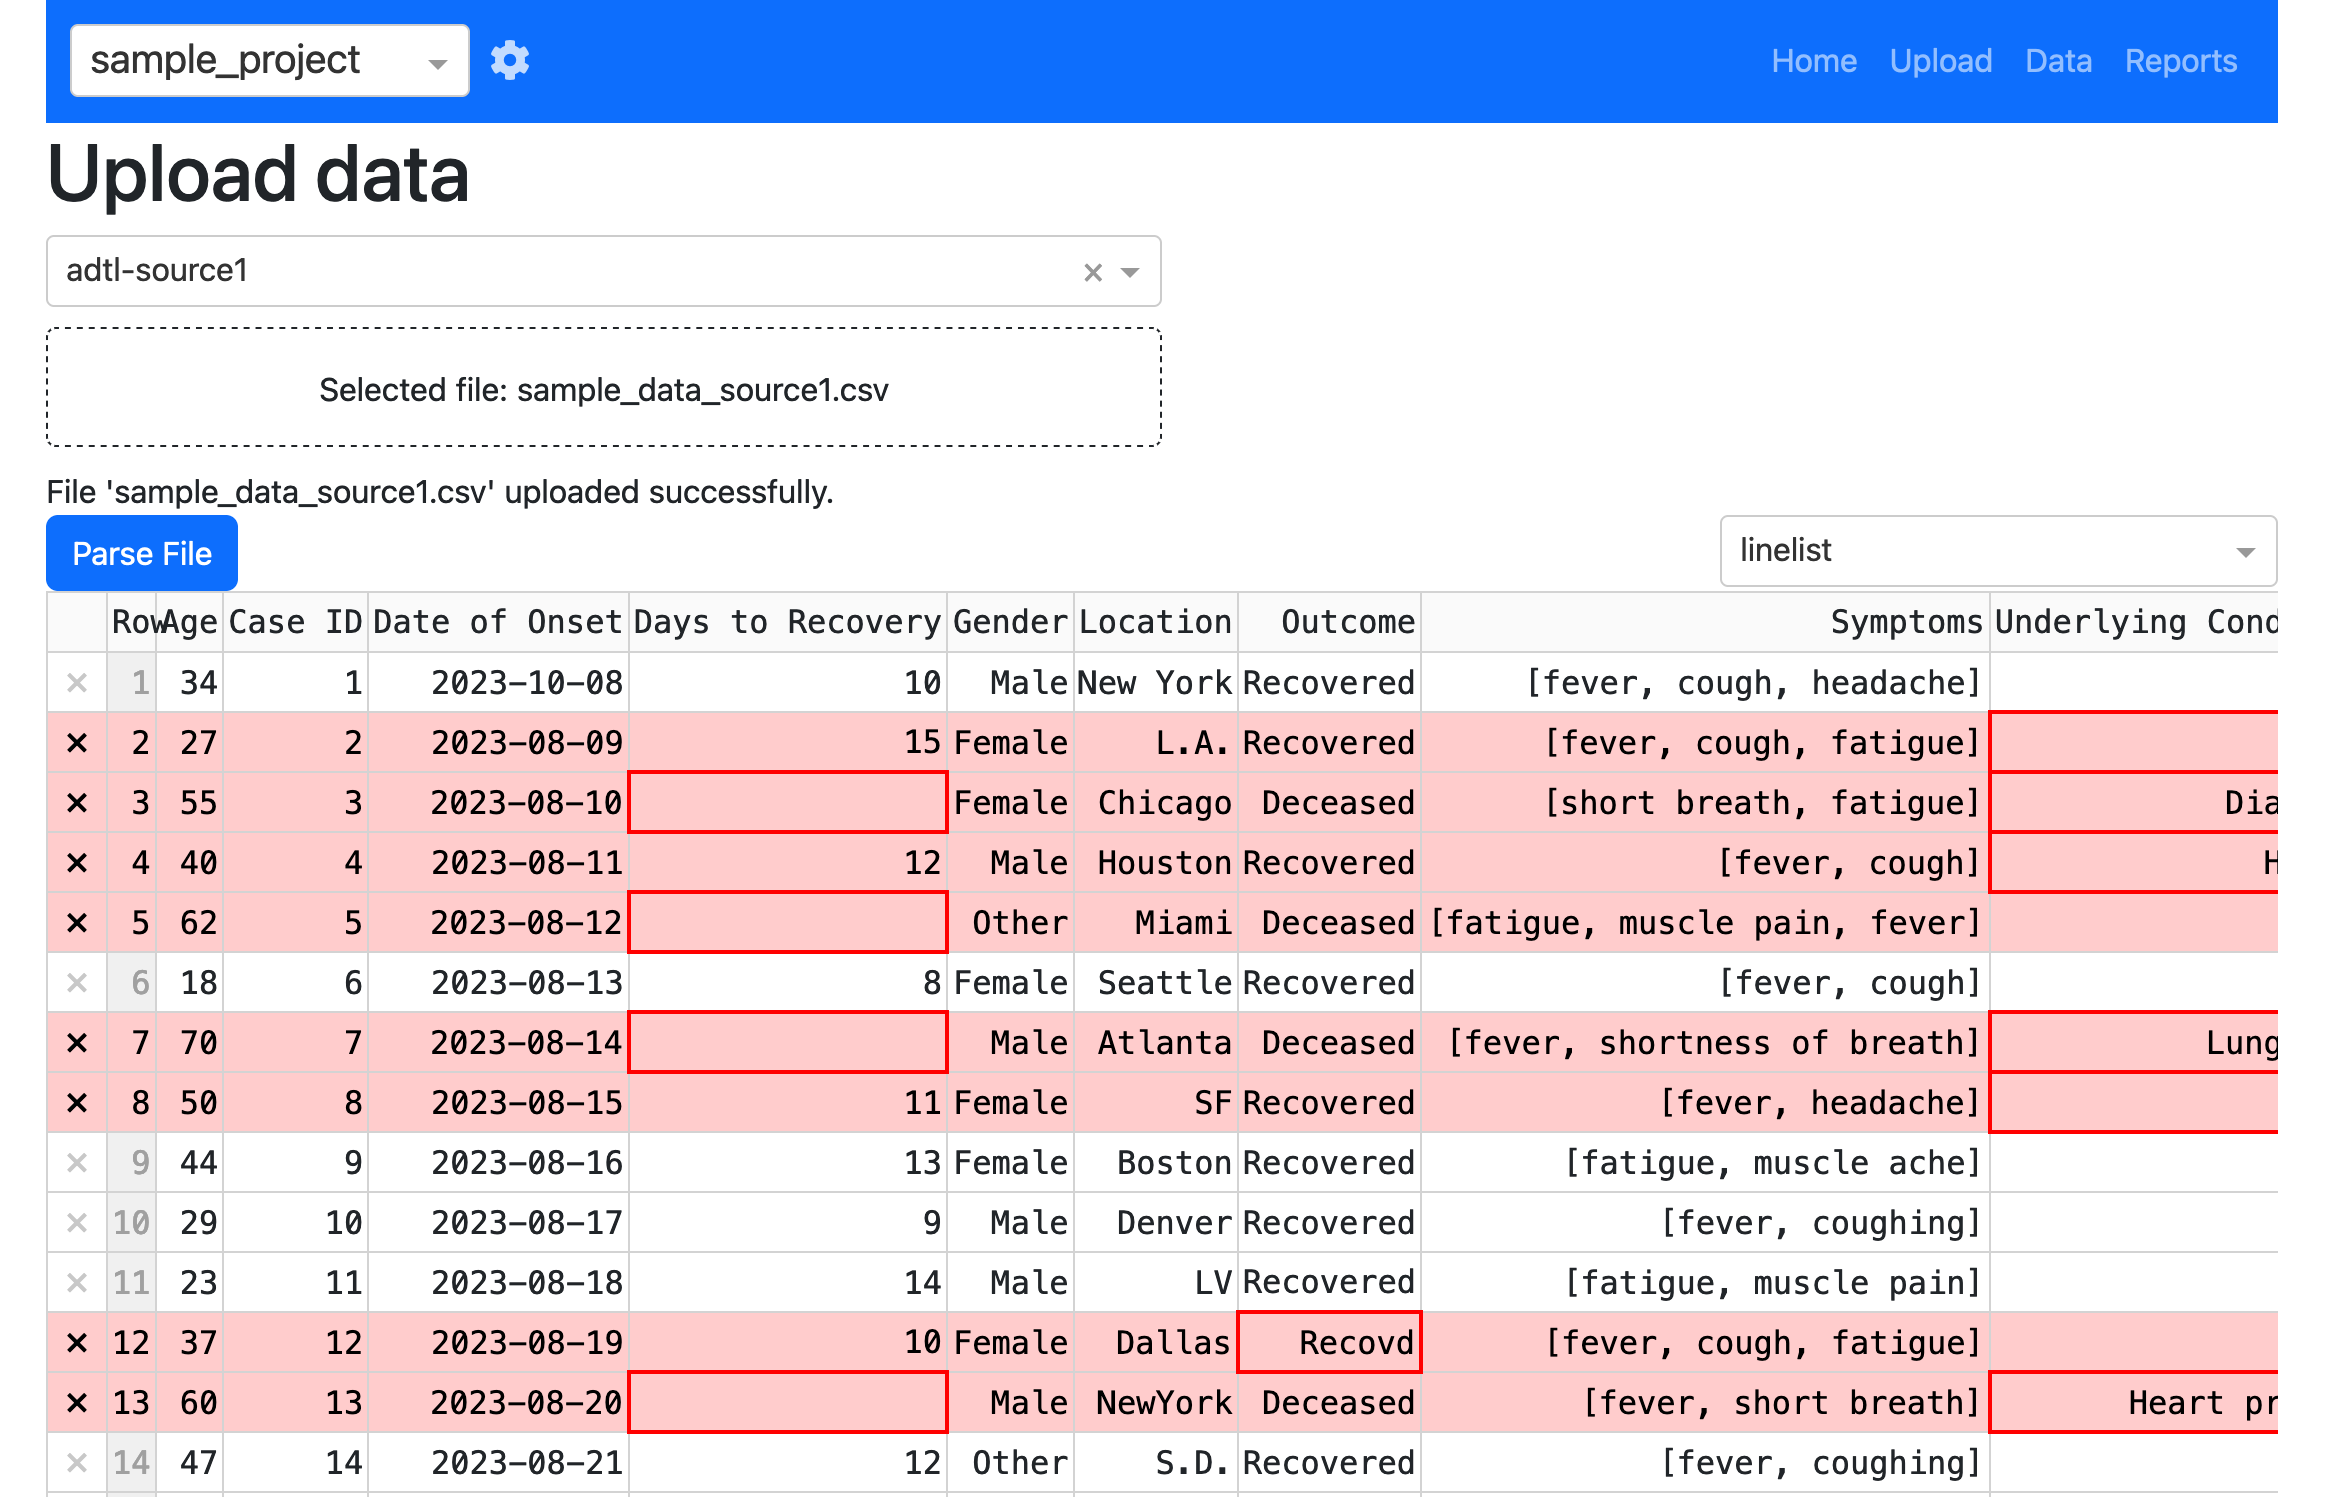Select the L.A. location cell

[x=1156, y=743]
